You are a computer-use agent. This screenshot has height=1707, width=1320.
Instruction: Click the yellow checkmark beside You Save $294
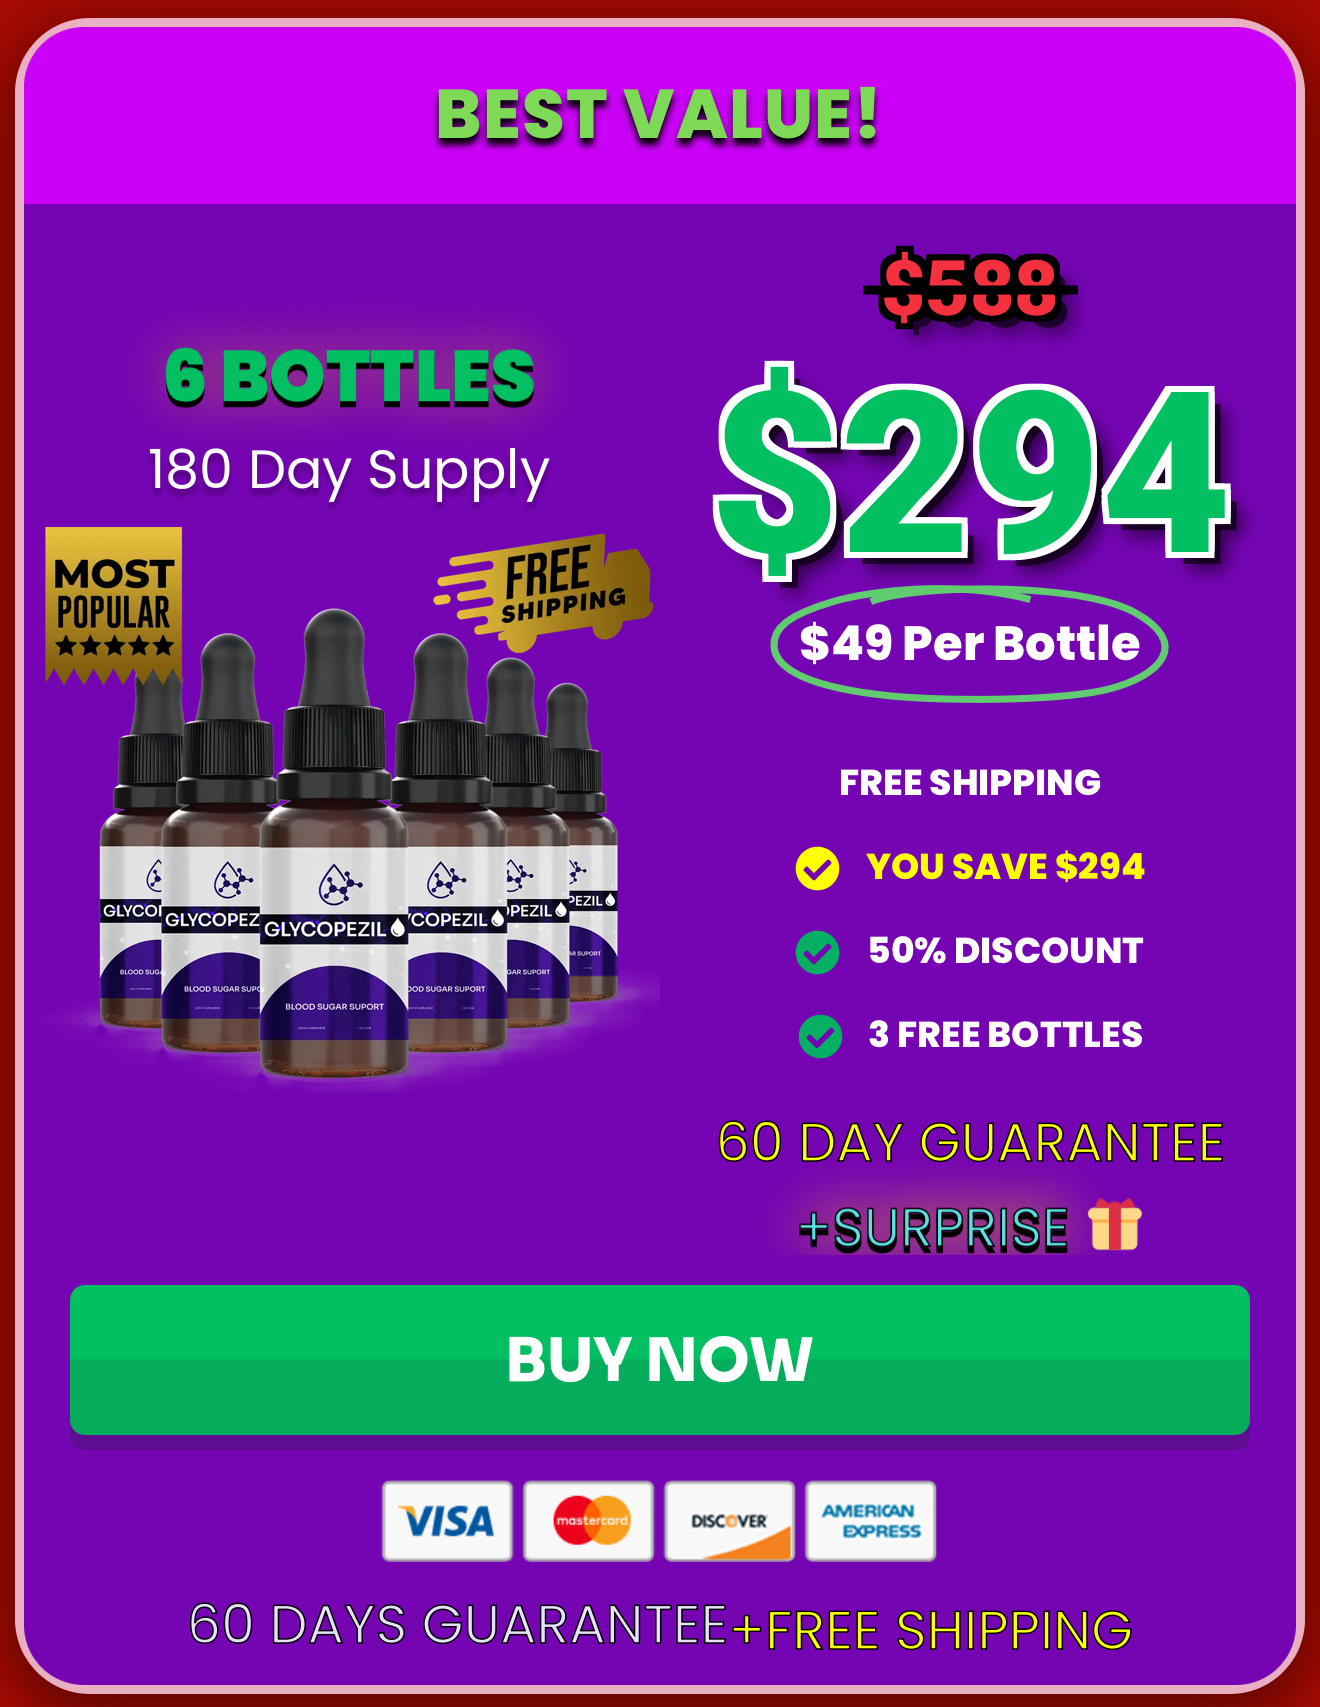coord(817,868)
